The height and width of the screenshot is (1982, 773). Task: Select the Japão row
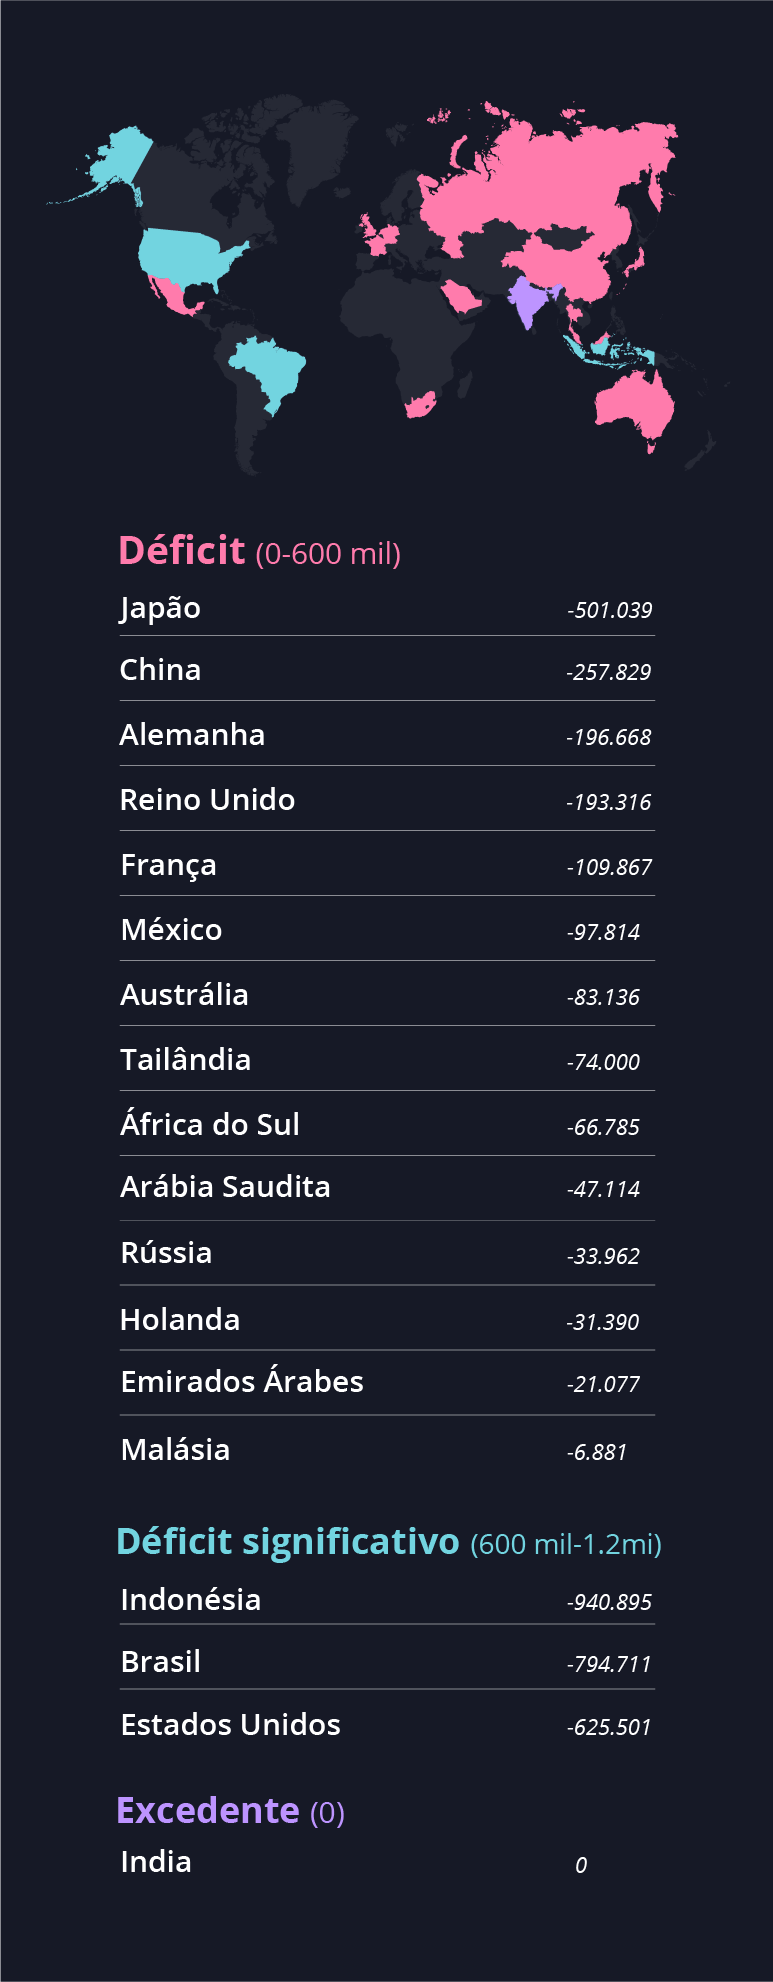387,608
